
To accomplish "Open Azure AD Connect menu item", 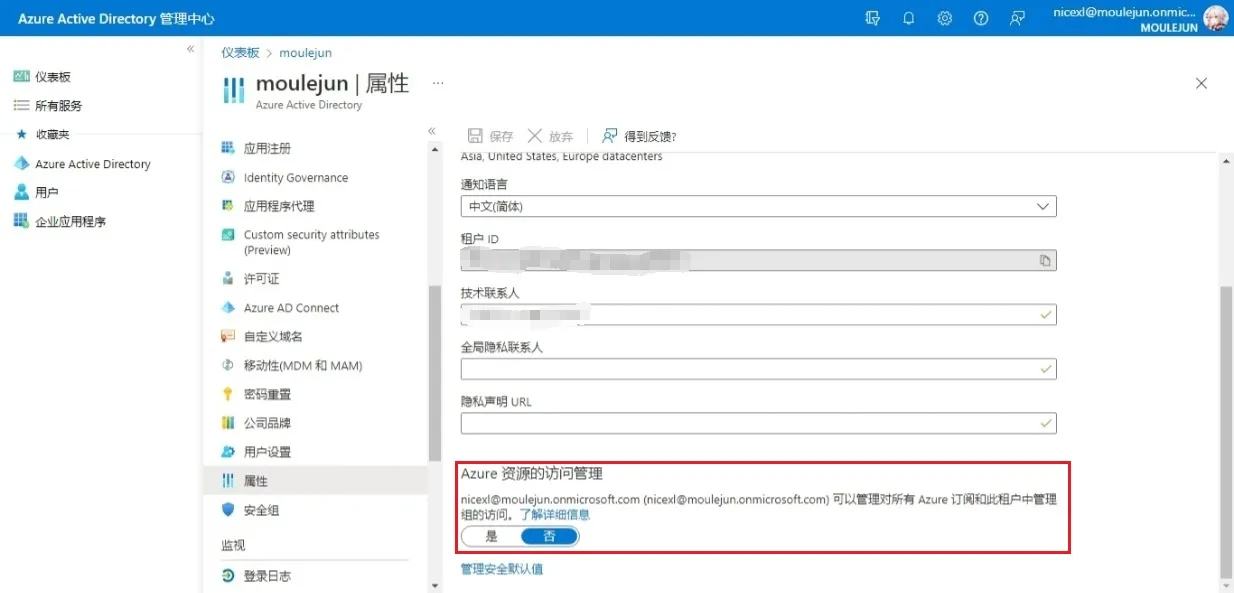I will pos(291,308).
